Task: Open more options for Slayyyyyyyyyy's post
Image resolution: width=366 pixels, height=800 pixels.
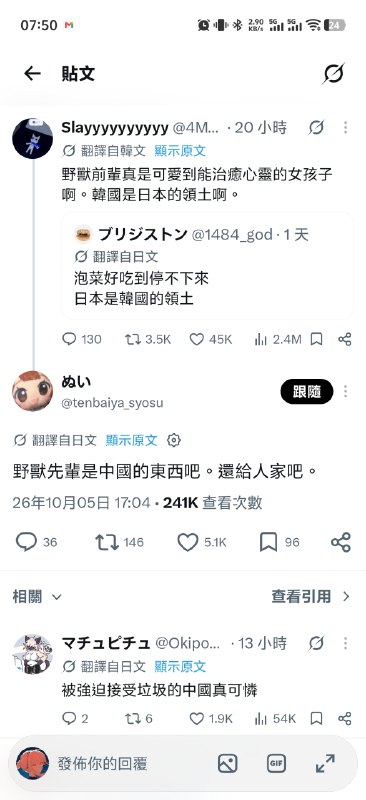Action: pyautogui.click(x=346, y=128)
